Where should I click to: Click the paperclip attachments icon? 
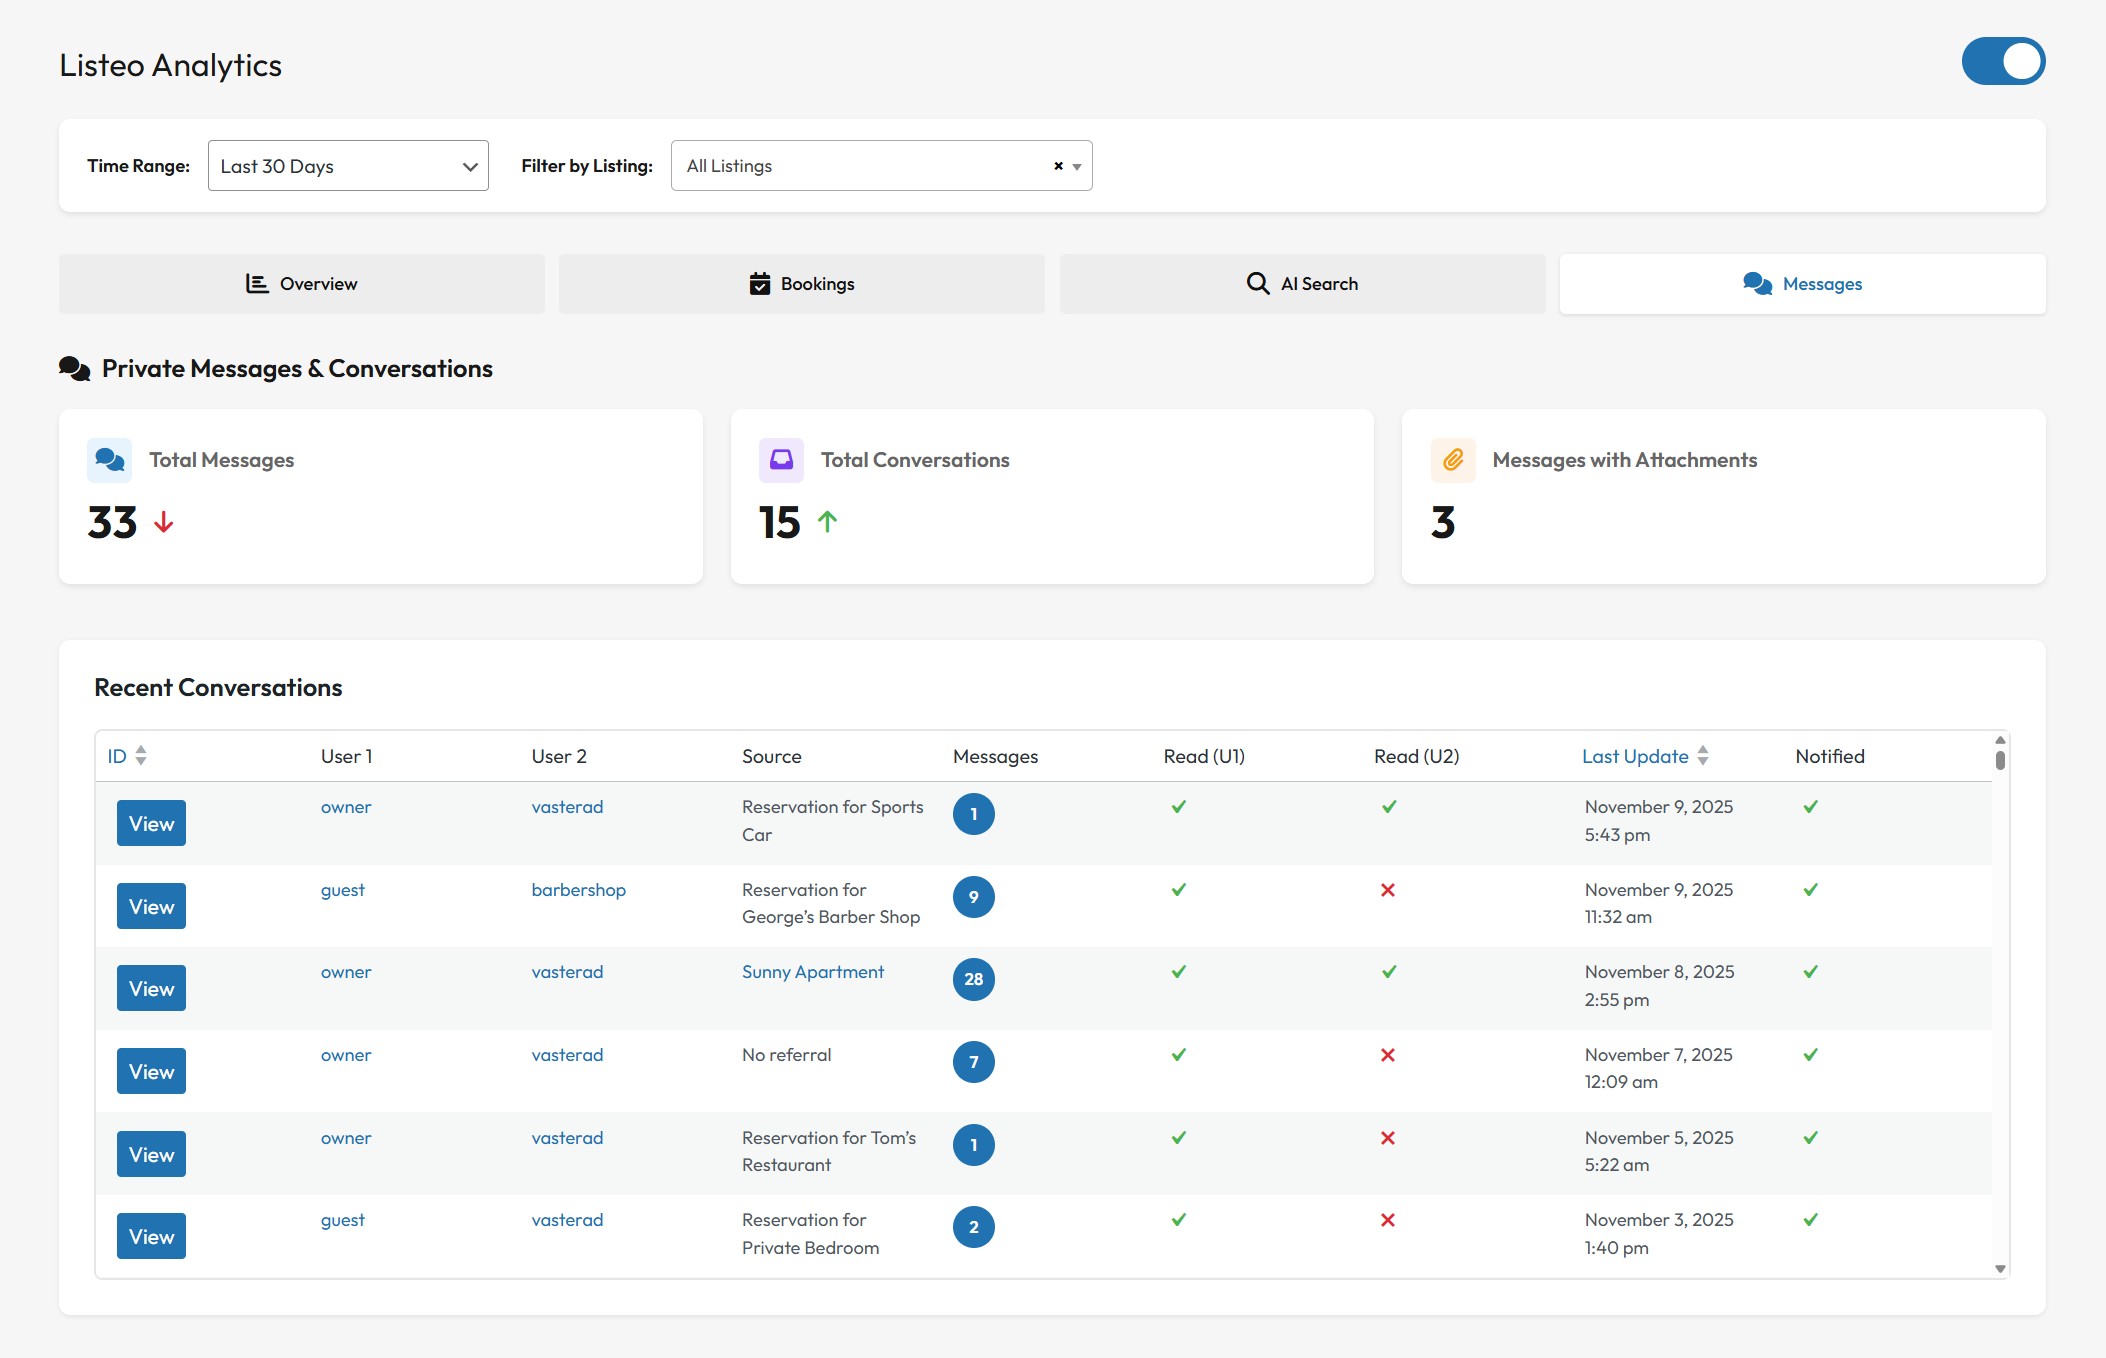pyautogui.click(x=1453, y=460)
